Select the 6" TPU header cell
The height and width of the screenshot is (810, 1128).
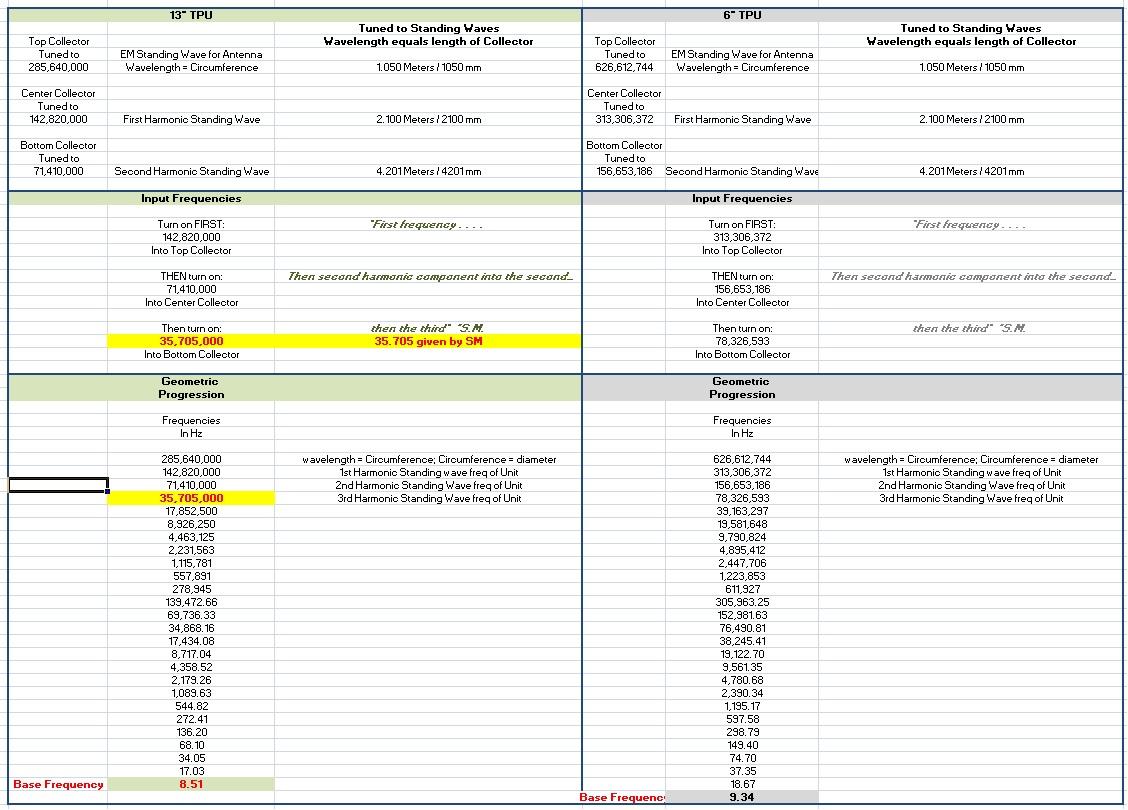[742, 15]
